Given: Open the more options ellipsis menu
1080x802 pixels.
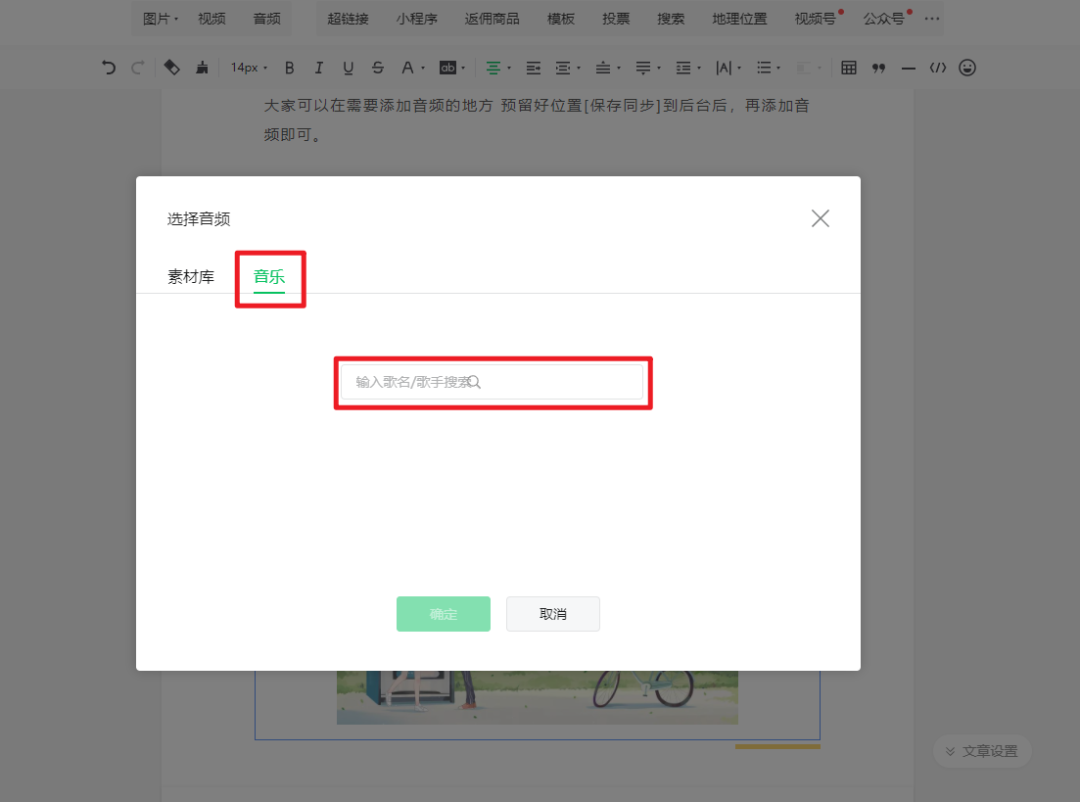Looking at the screenshot, I should pos(932,19).
